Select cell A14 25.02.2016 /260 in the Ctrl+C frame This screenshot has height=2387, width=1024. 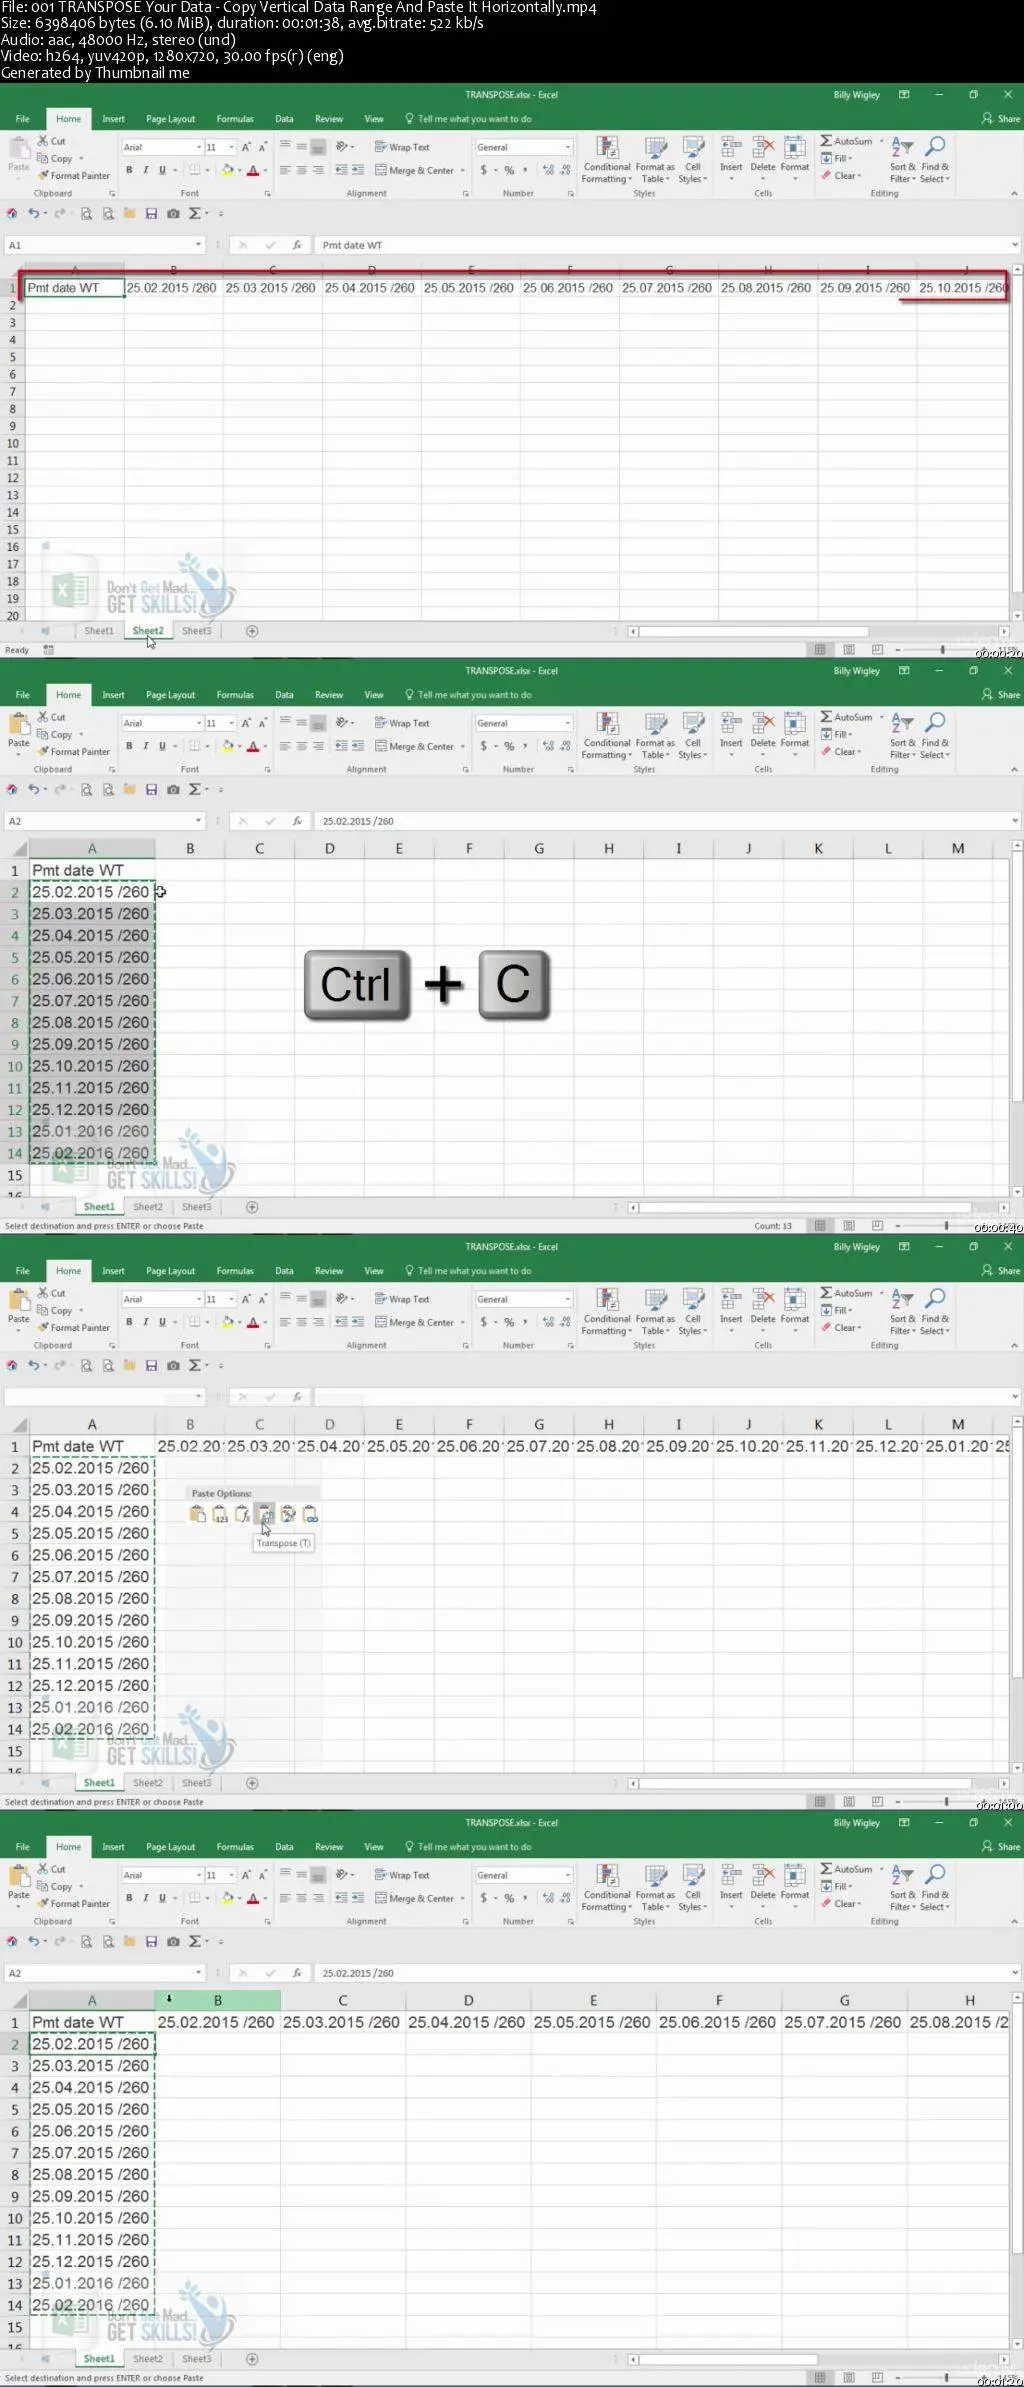91,1153
